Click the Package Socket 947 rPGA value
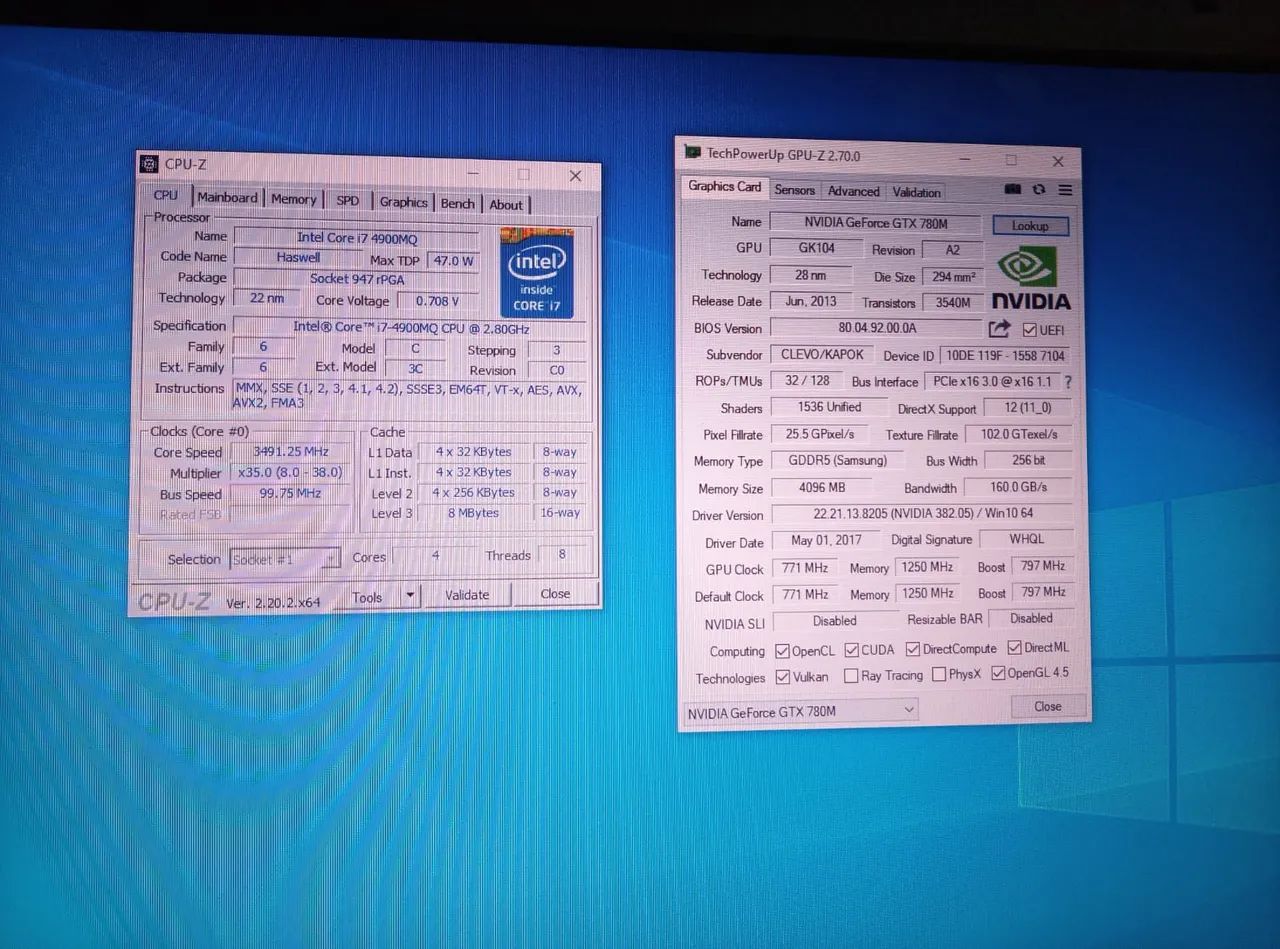This screenshot has width=1280, height=949. pos(357,278)
